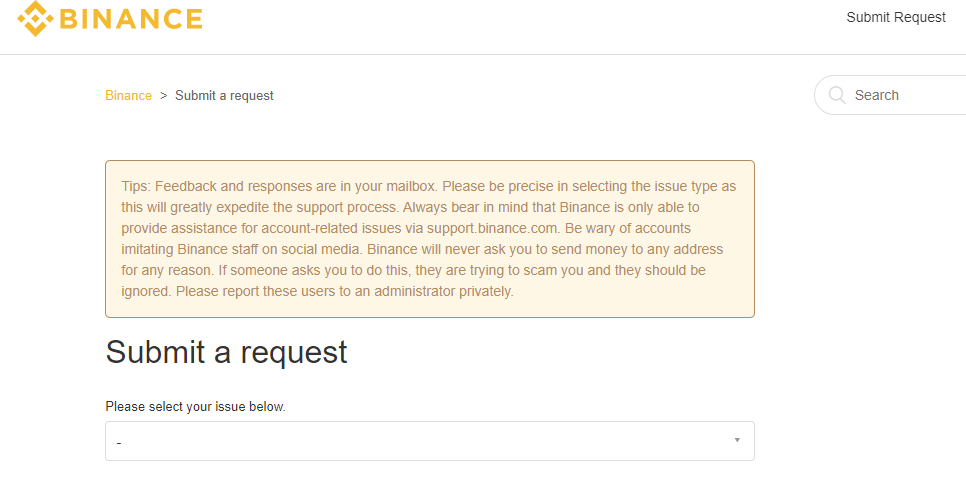
Task: Click the Binance diamond logo icon
Action: 35,18
